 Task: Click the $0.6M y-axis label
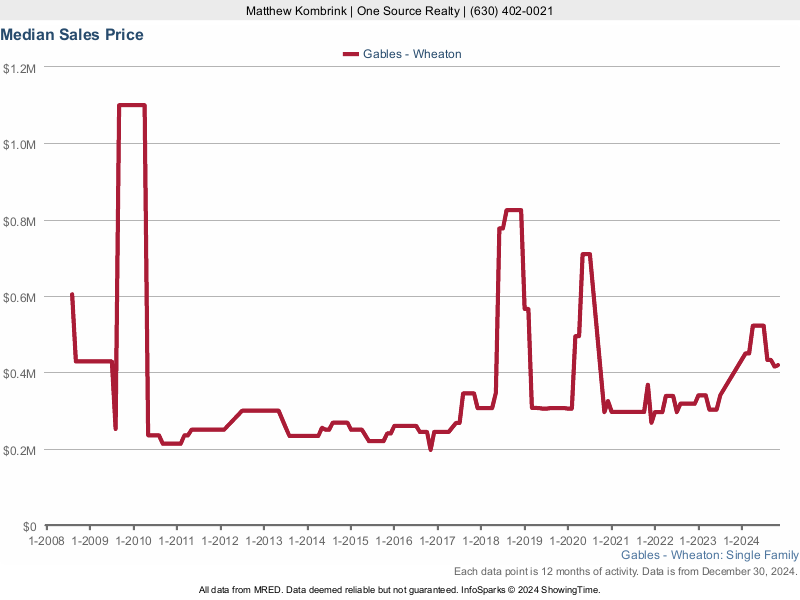[x=19, y=297]
